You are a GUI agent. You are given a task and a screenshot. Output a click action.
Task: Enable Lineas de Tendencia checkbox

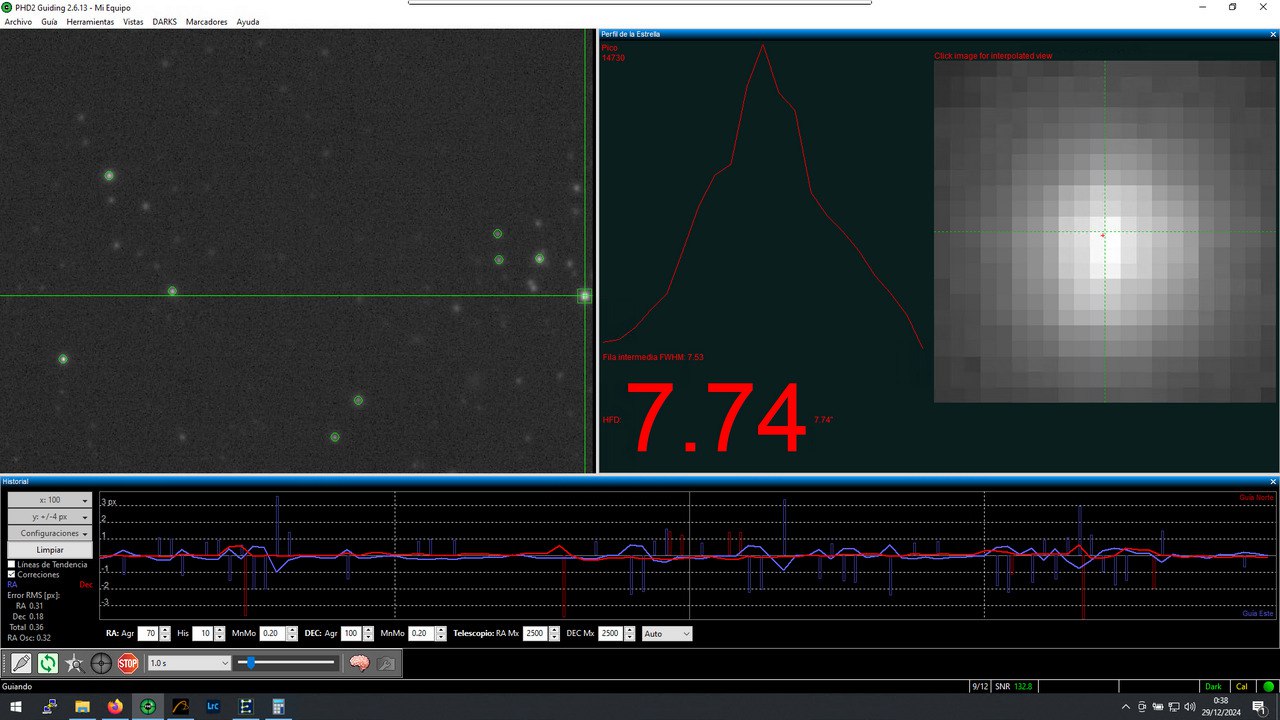pyautogui.click(x=12, y=565)
